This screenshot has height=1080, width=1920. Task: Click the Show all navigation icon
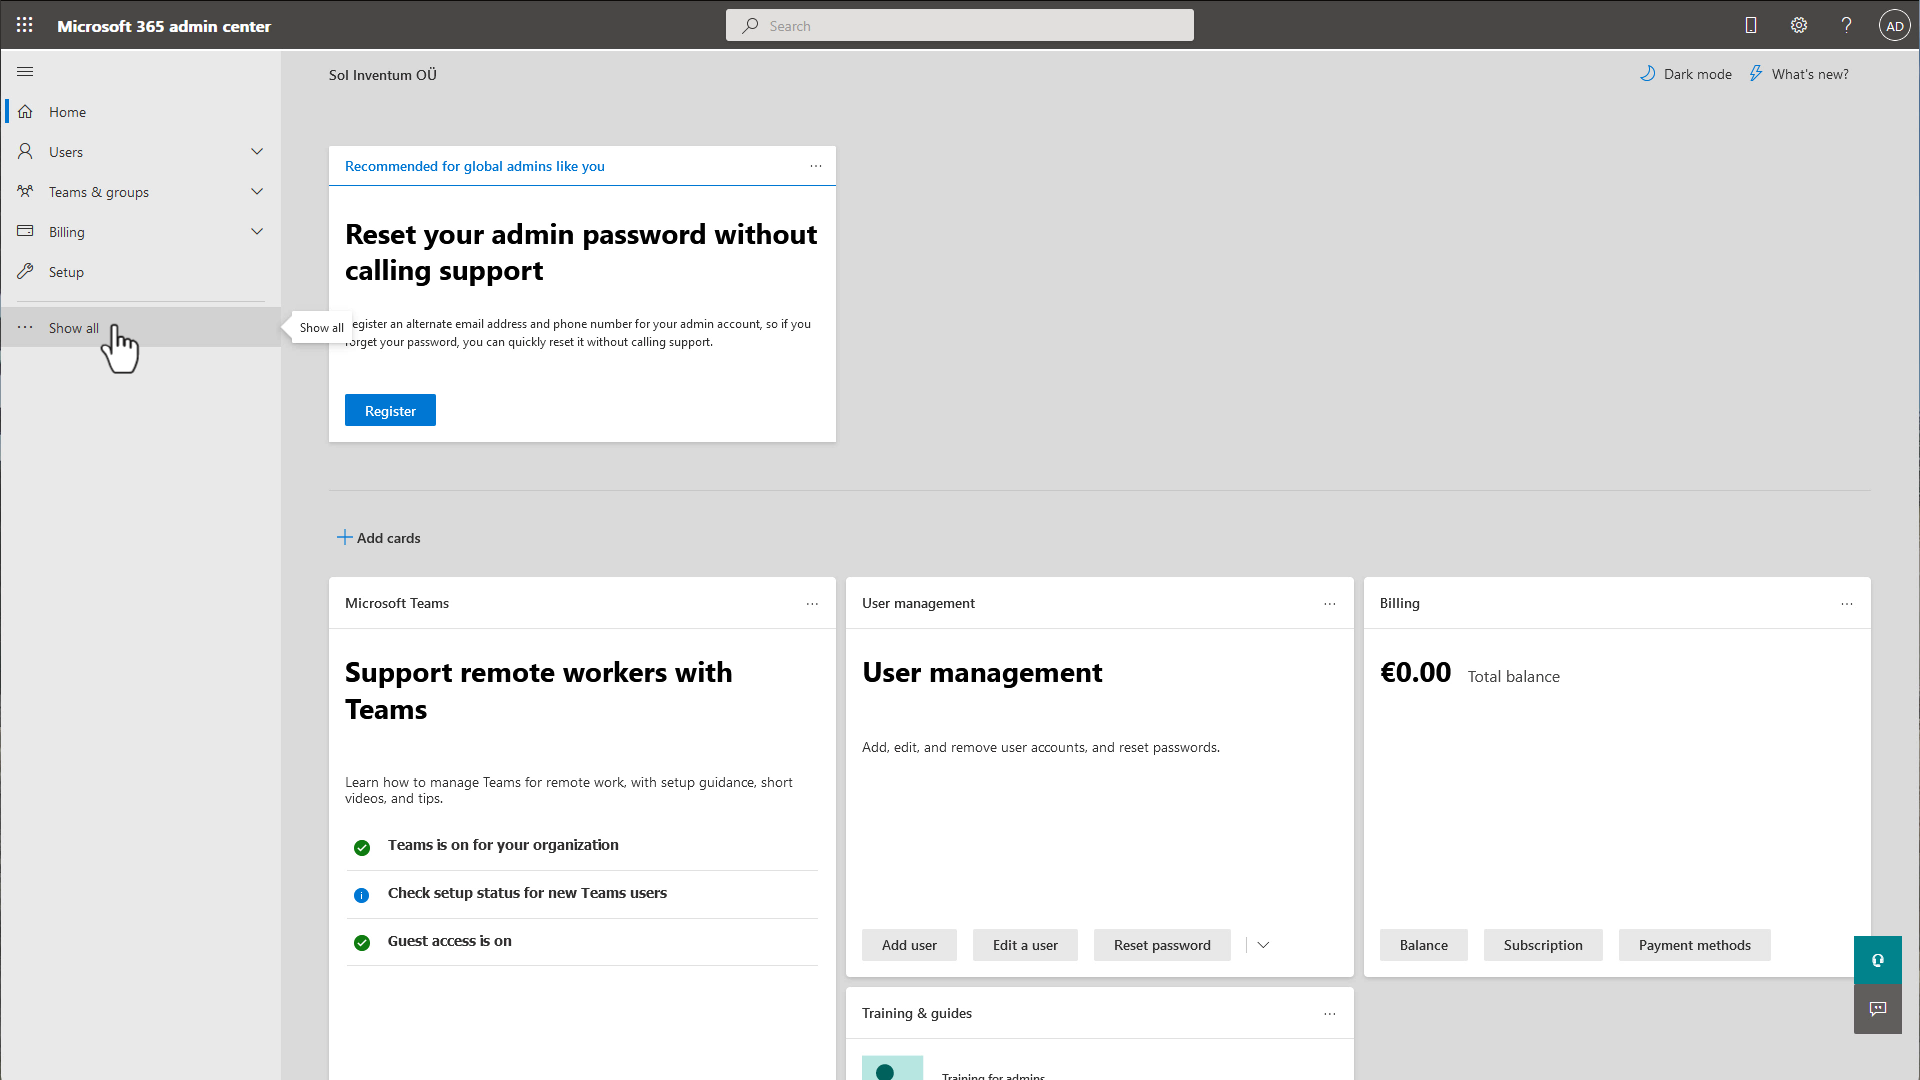pyautogui.click(x=25, y=327)
